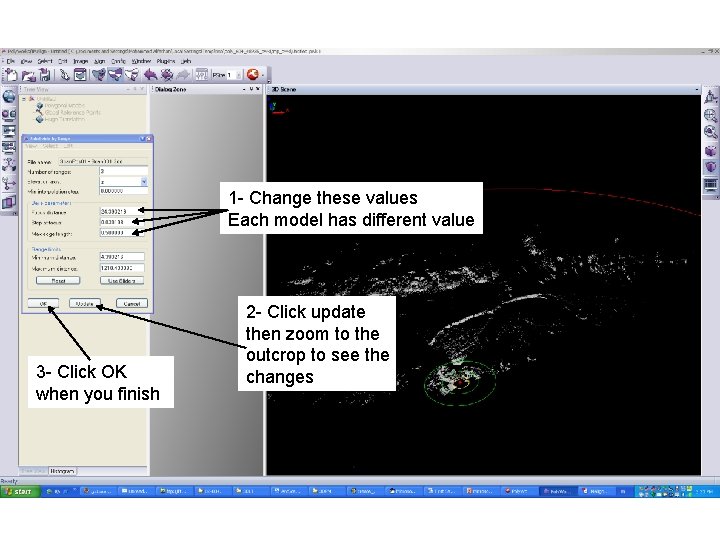Click the striped grid icon on right toolbar
The height and width of the screenshot is (540, 720).
click(x=711, y=185)
